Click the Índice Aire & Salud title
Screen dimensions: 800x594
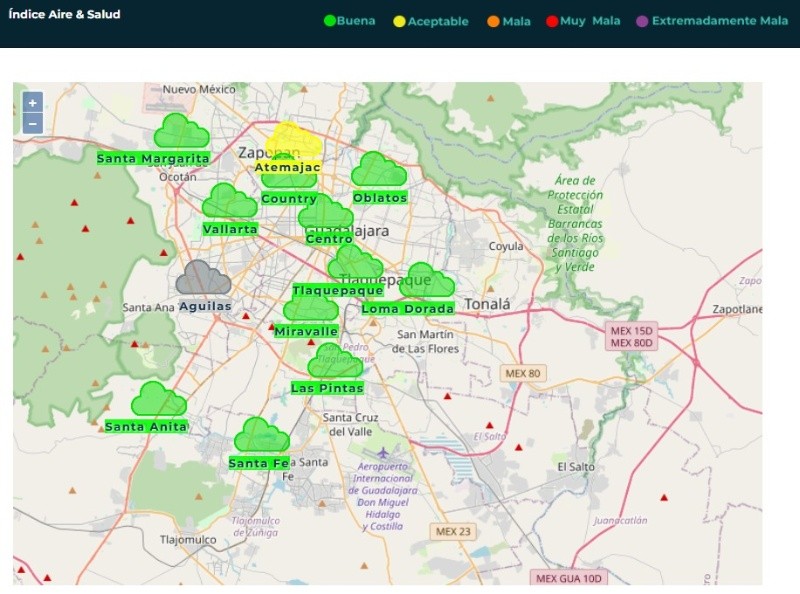point(64,15)
